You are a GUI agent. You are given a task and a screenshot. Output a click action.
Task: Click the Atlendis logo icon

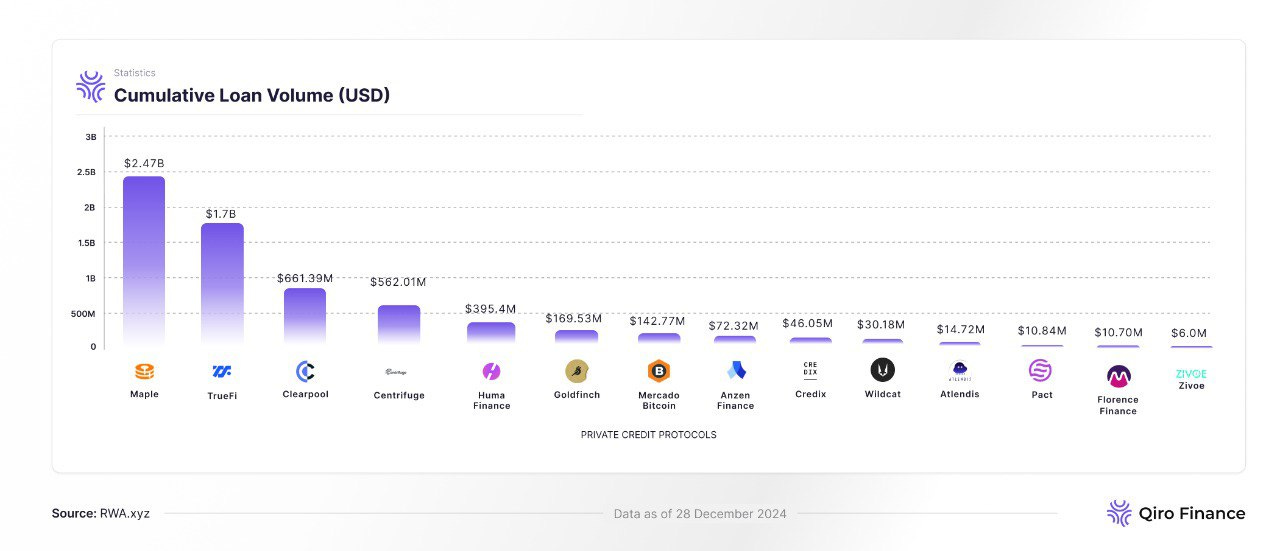(x=960, y=371)
